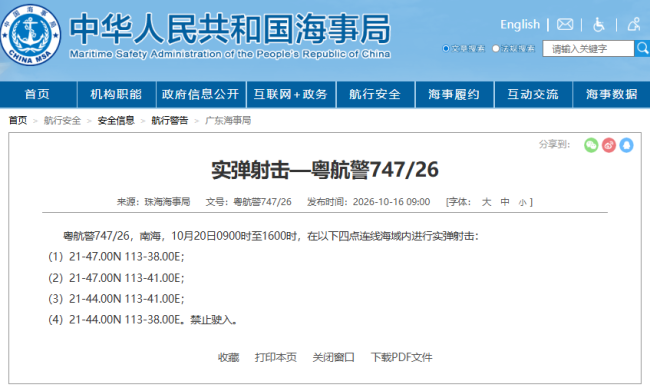
Task: Open the 互动交流 navigation tab
Action: pos(533,95)
